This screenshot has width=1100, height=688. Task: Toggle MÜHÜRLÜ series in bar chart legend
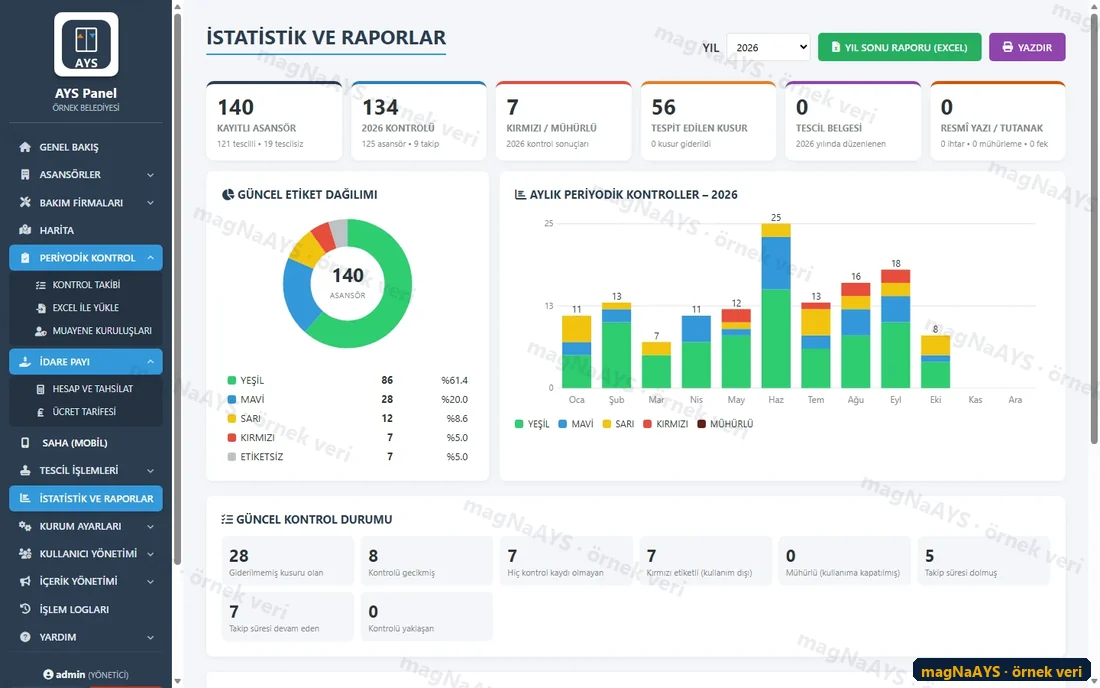pyautogui.click(x=725, y=424)
